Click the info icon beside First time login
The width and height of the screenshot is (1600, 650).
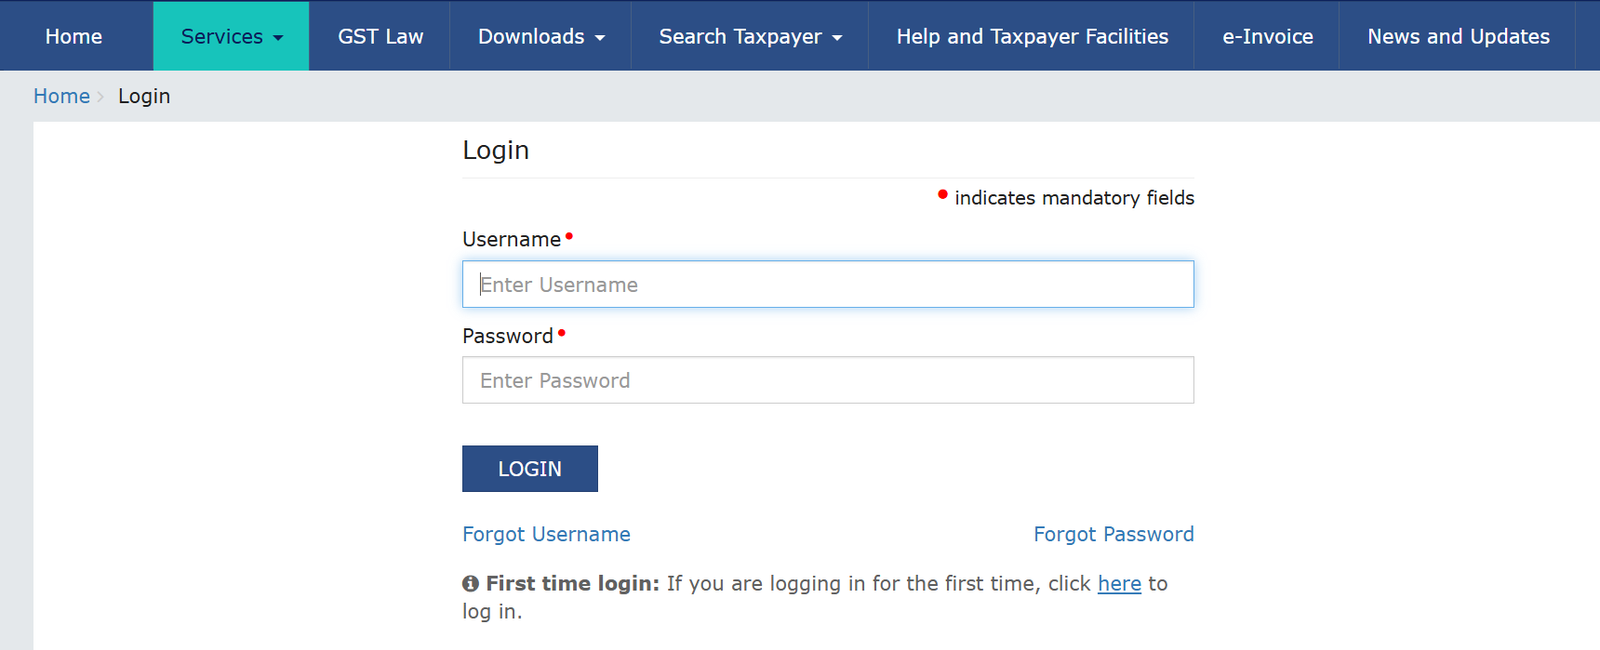[x=470, y=584]
